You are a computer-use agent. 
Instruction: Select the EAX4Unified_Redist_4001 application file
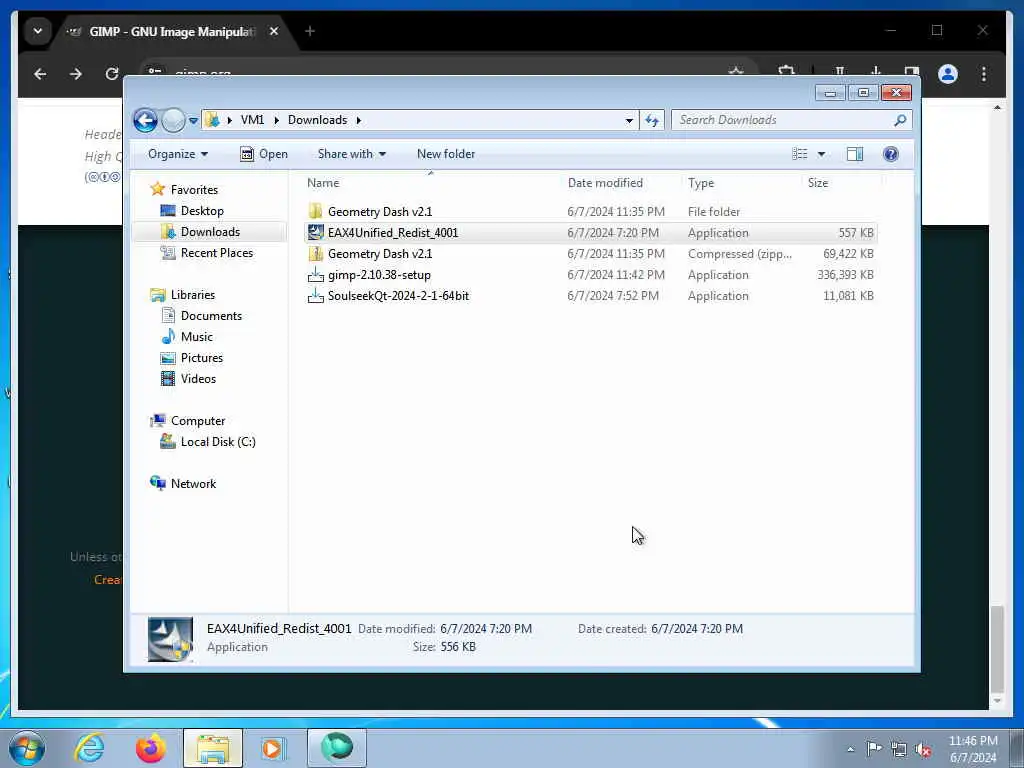coord(392,232)
